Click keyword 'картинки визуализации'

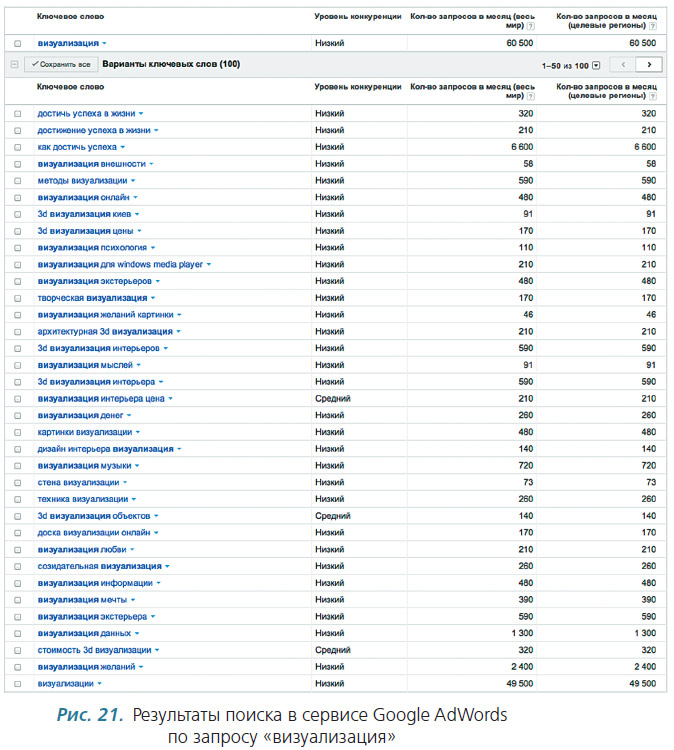[x=85, y=432]
